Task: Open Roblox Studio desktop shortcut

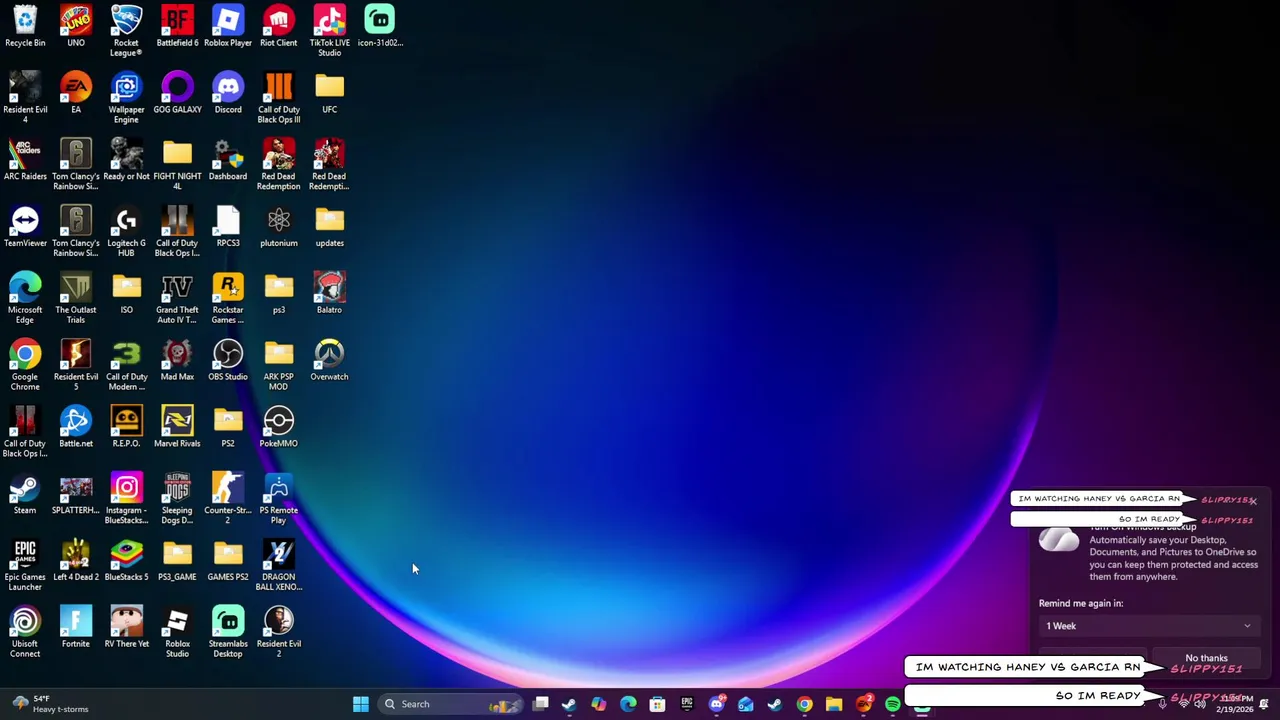Action: (177, 633)
